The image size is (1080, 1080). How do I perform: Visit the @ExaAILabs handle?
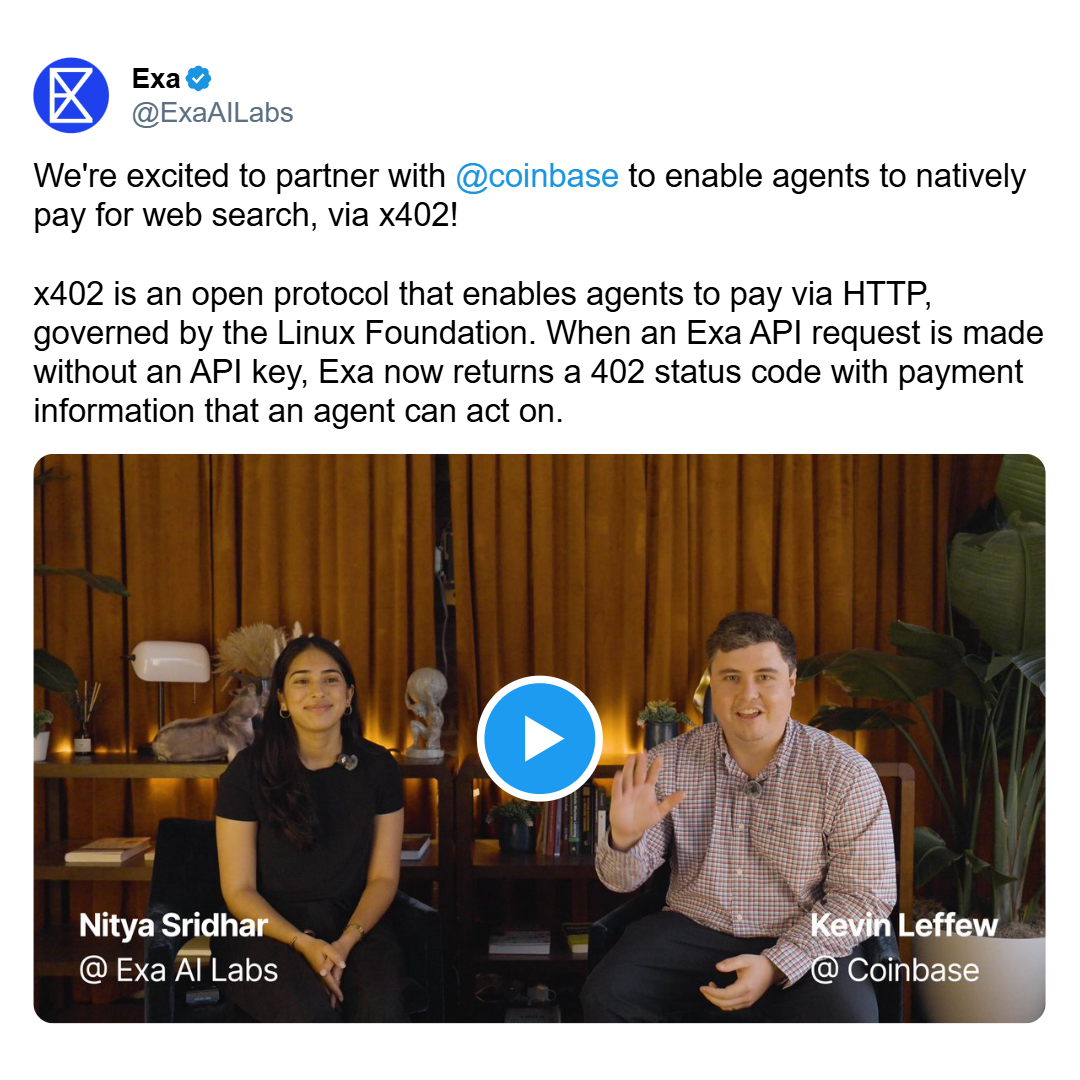(212, 113)
